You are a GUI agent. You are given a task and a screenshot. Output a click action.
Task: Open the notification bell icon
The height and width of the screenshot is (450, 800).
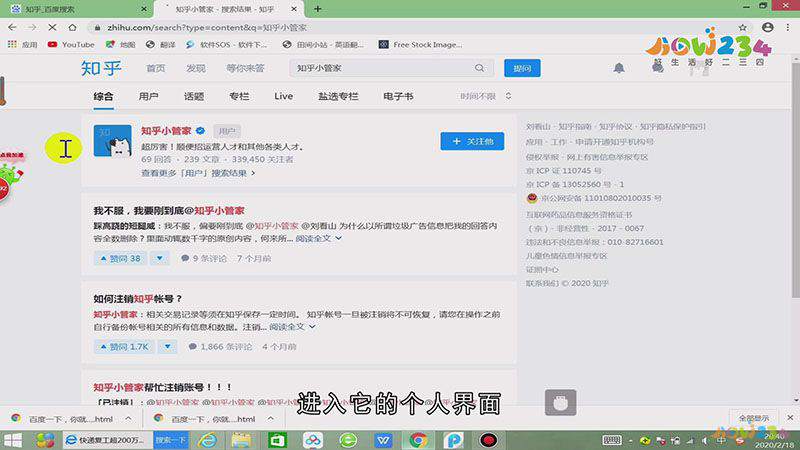(x=619, y=68)
